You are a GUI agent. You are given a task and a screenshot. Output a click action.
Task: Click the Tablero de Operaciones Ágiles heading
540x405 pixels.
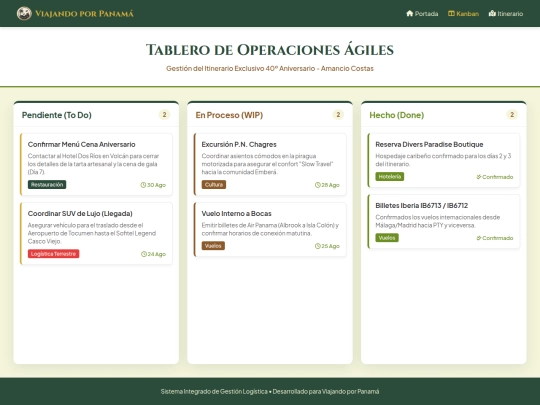tap(270, 50)
